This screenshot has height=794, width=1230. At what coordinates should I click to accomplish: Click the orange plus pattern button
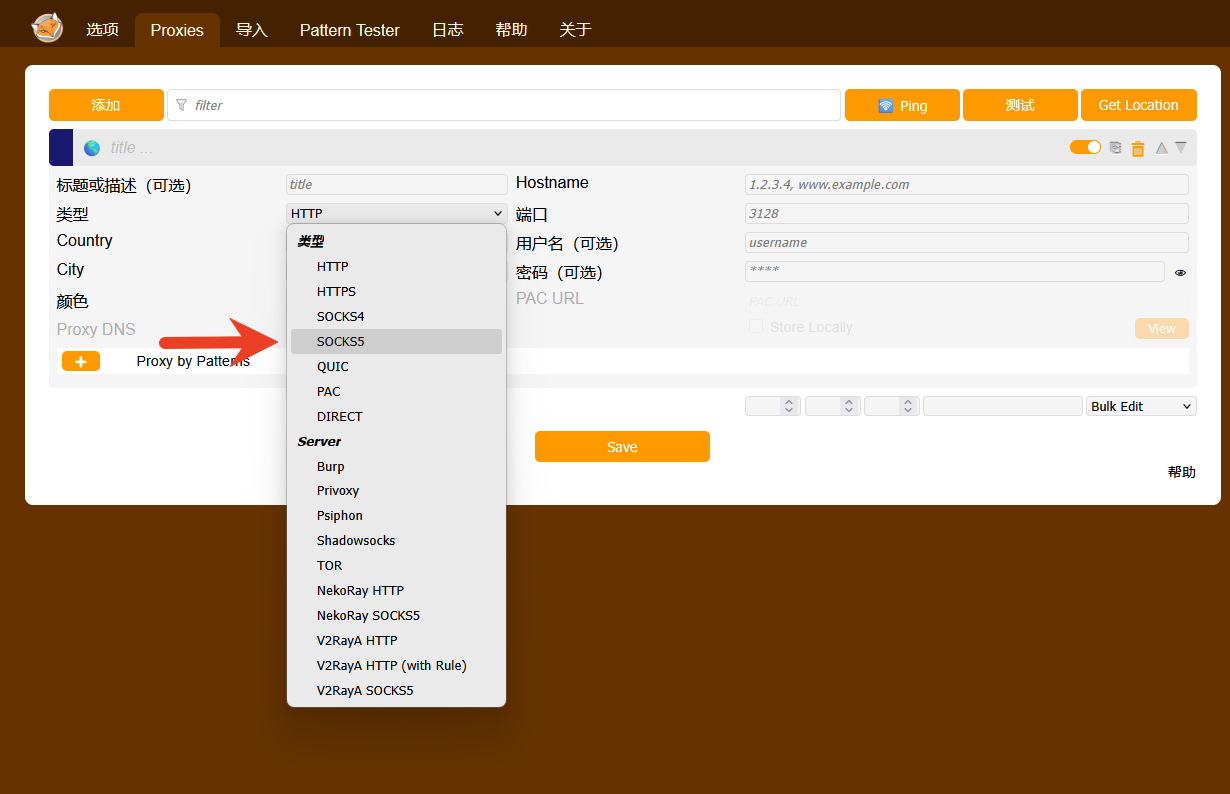[x=81, y=361]
